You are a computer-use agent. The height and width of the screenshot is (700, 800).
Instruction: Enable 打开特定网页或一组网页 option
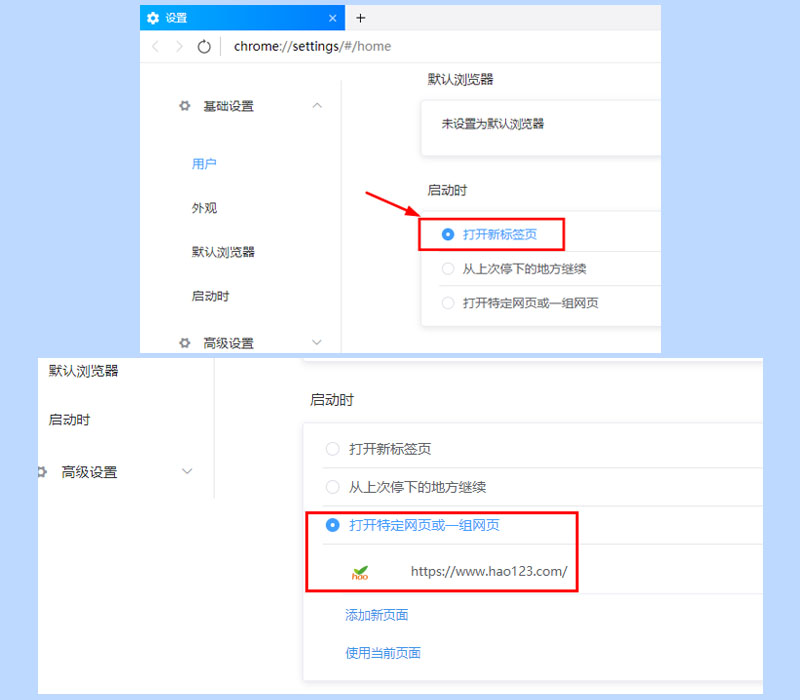[x=332, y=525]
